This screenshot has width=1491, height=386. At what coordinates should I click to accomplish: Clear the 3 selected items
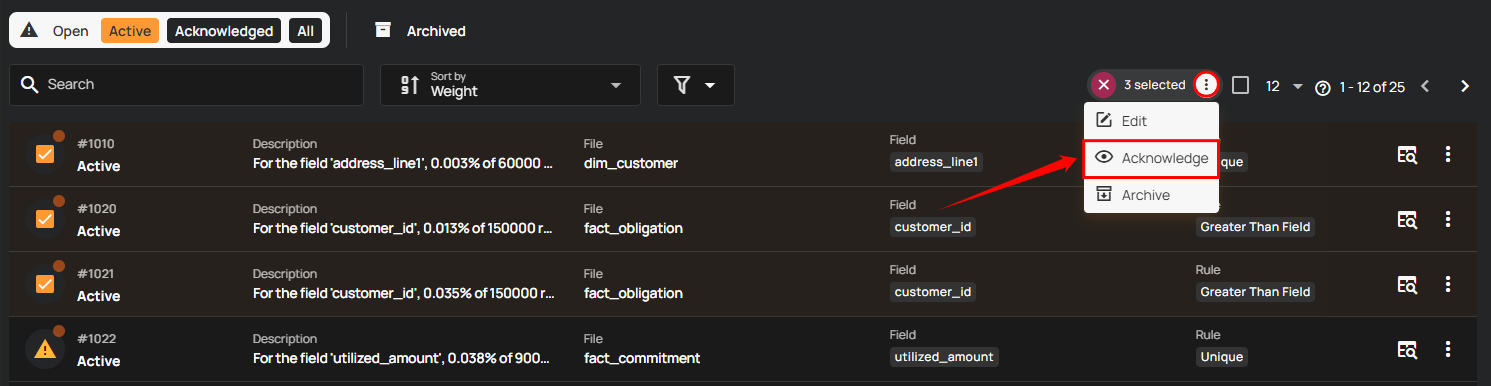point(1103,85)
